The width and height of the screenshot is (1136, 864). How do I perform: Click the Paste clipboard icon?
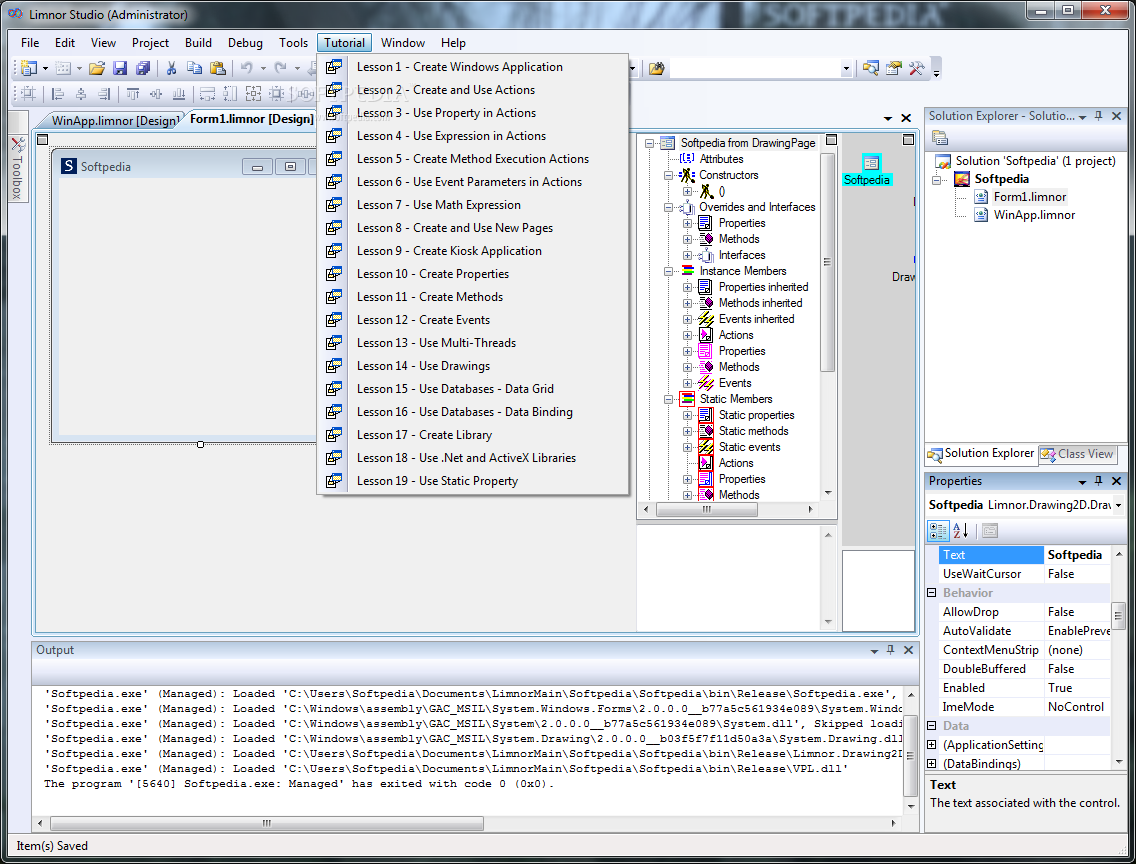pos(217,68)
